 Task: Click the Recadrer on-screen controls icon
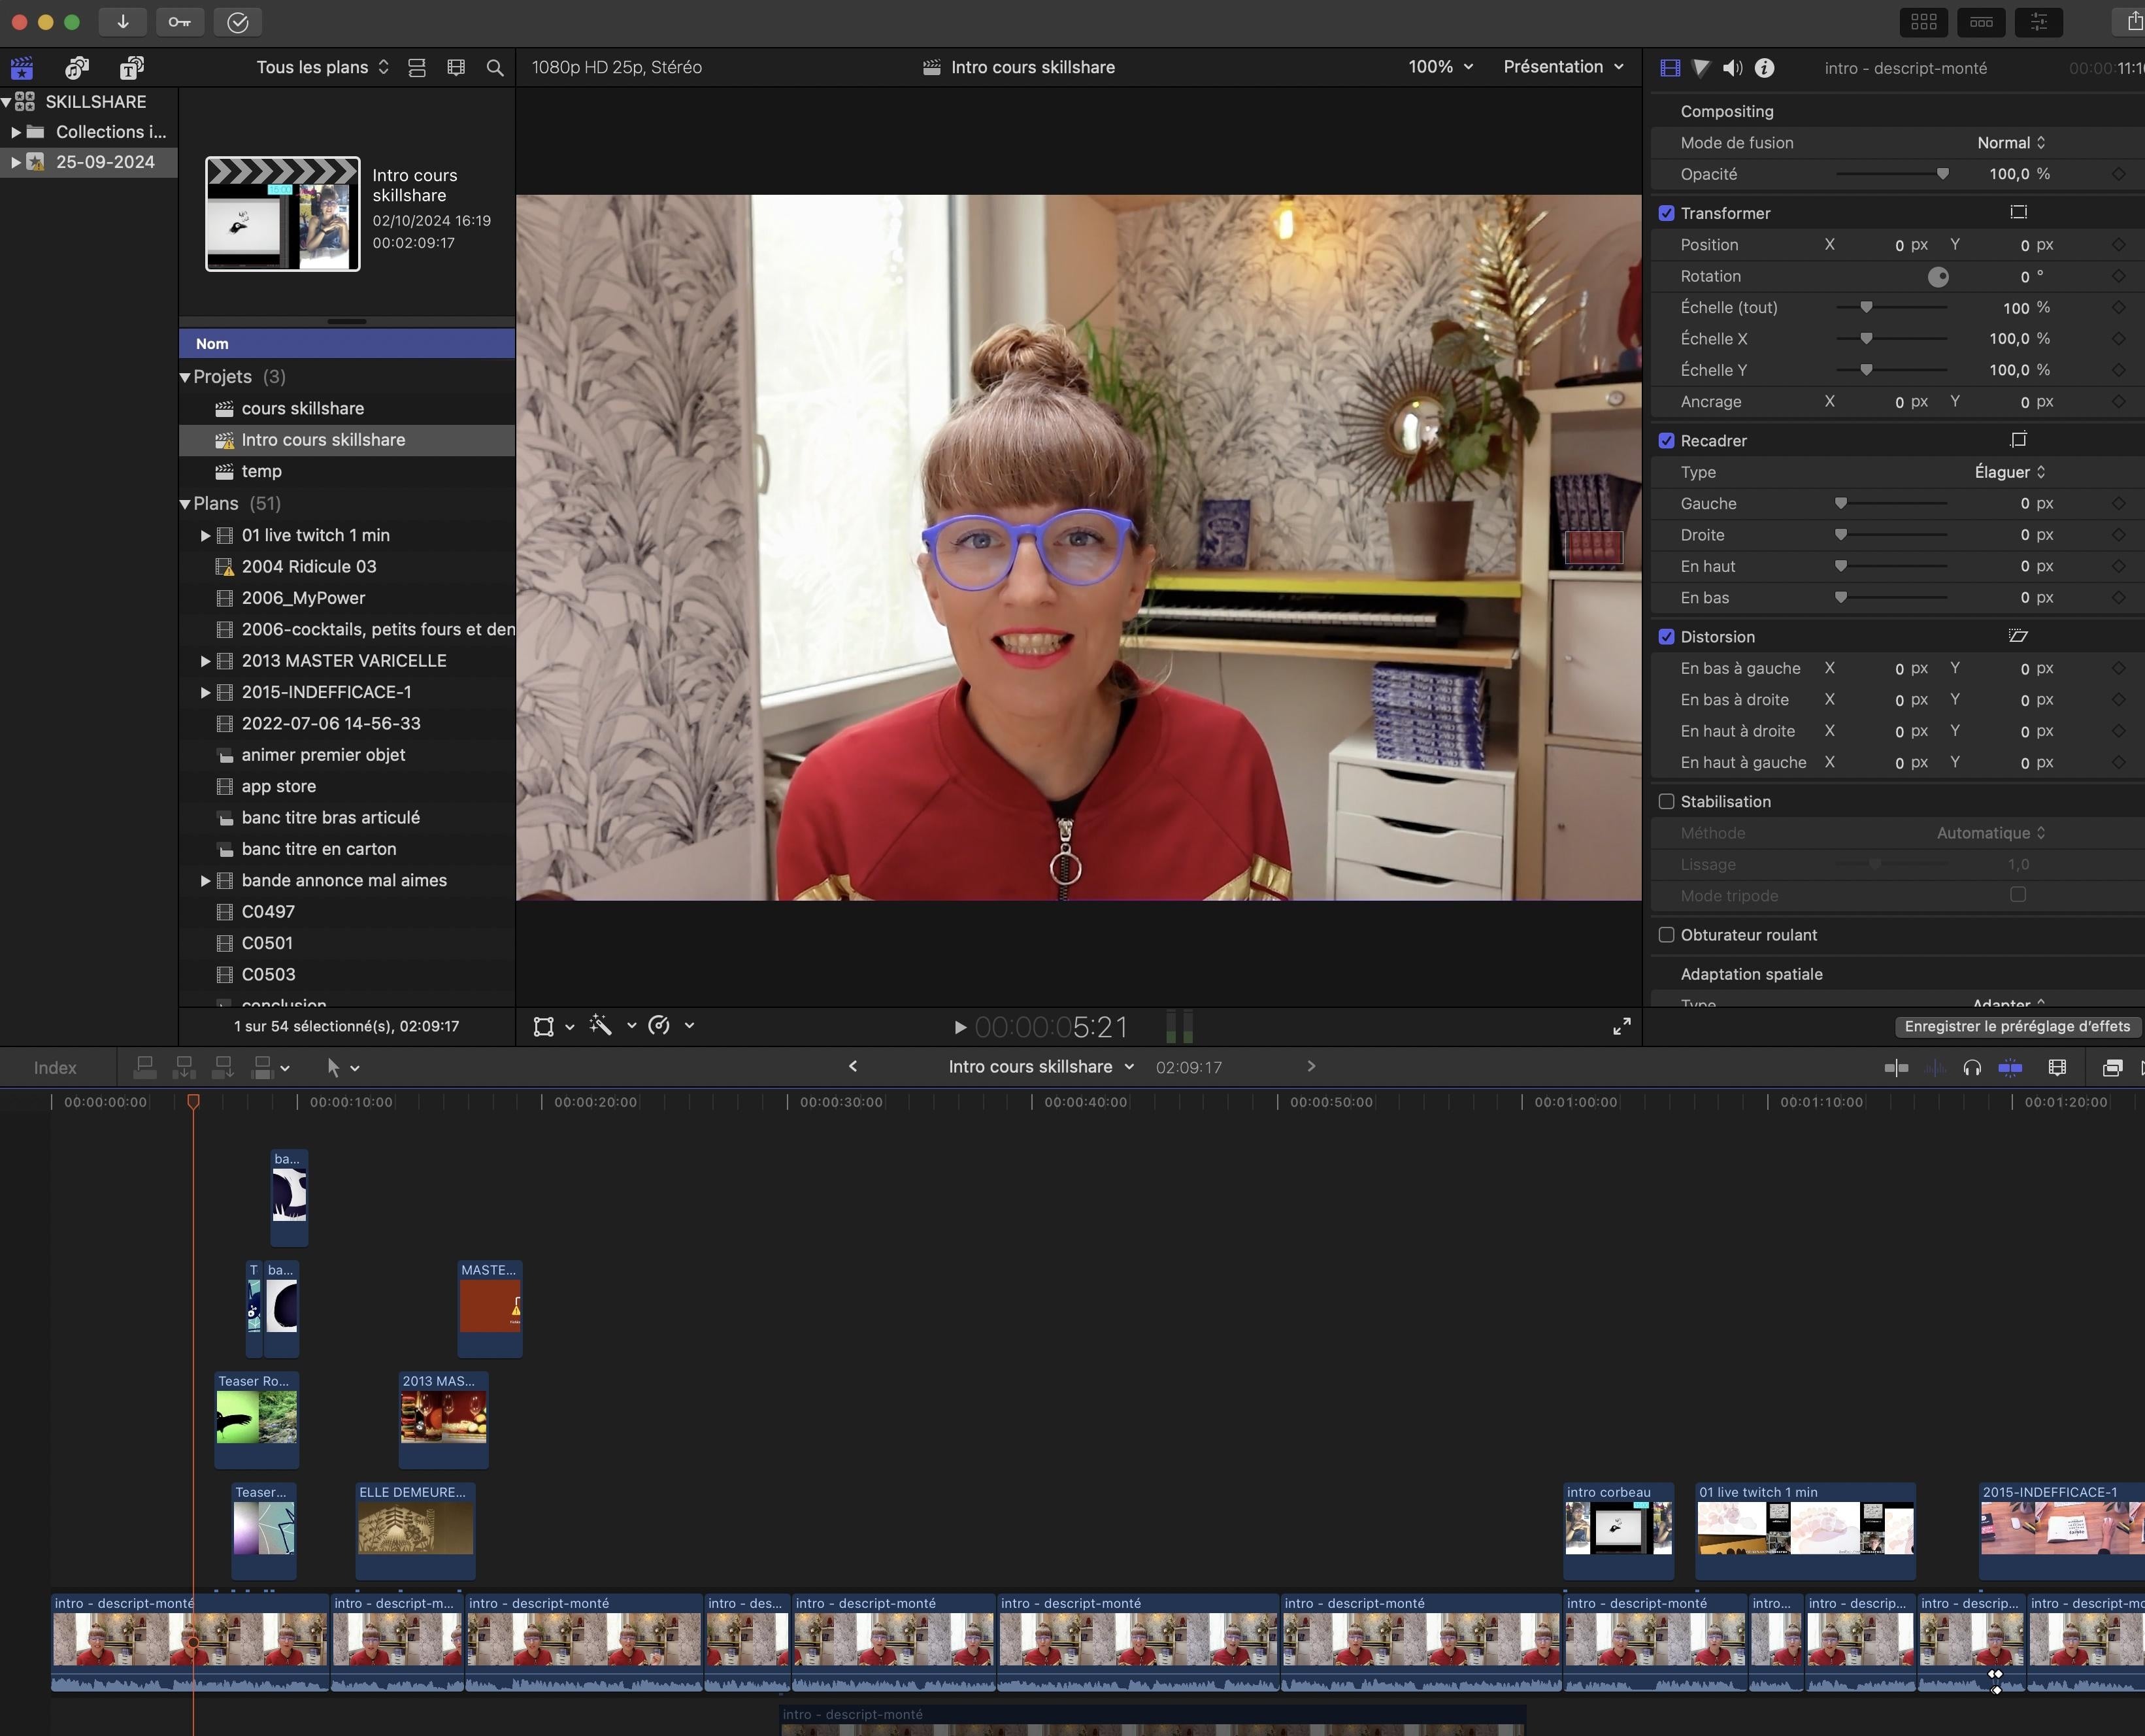tap(2018, 440)
